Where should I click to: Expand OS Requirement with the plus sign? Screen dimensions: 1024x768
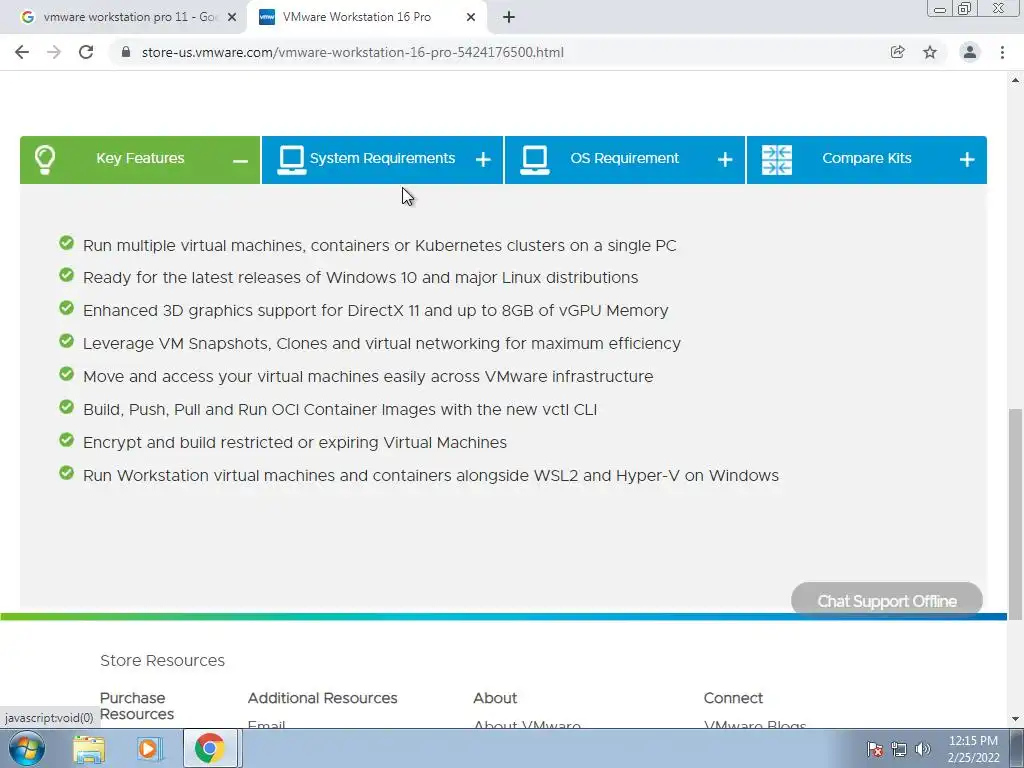pyautogui.click(x=725, y=160)
